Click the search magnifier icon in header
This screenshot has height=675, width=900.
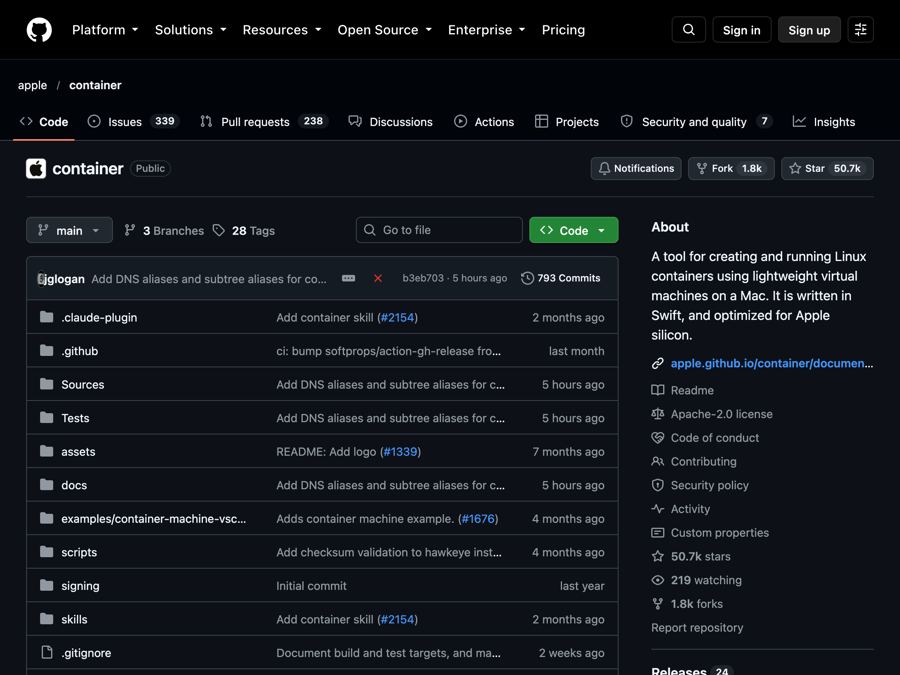pos(688,30)
